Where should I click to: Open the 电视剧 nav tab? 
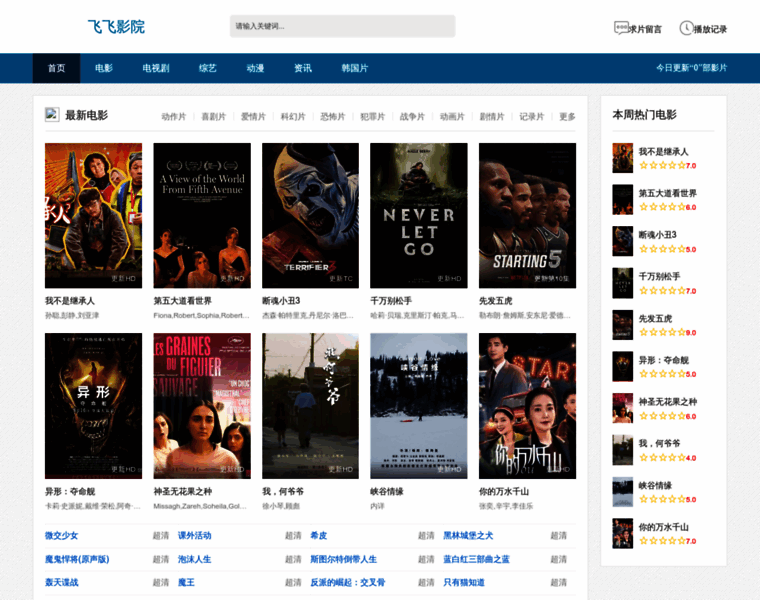(156, 68)
